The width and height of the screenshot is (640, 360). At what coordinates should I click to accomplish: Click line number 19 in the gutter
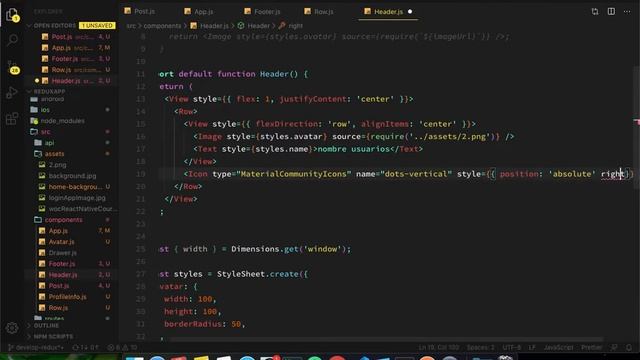(x=140, y=174)
